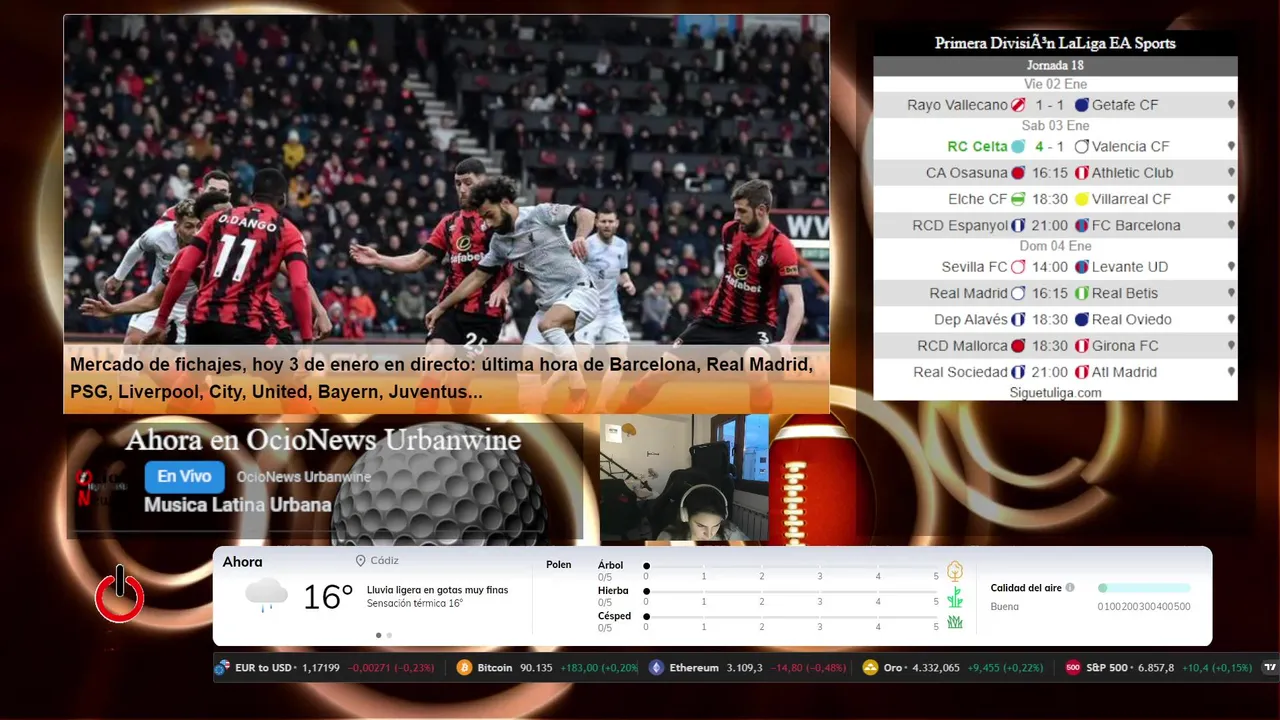The image size is (1280, 720).
Task: Click the Primera División LaLiga title
Action: click(1055, 43)
